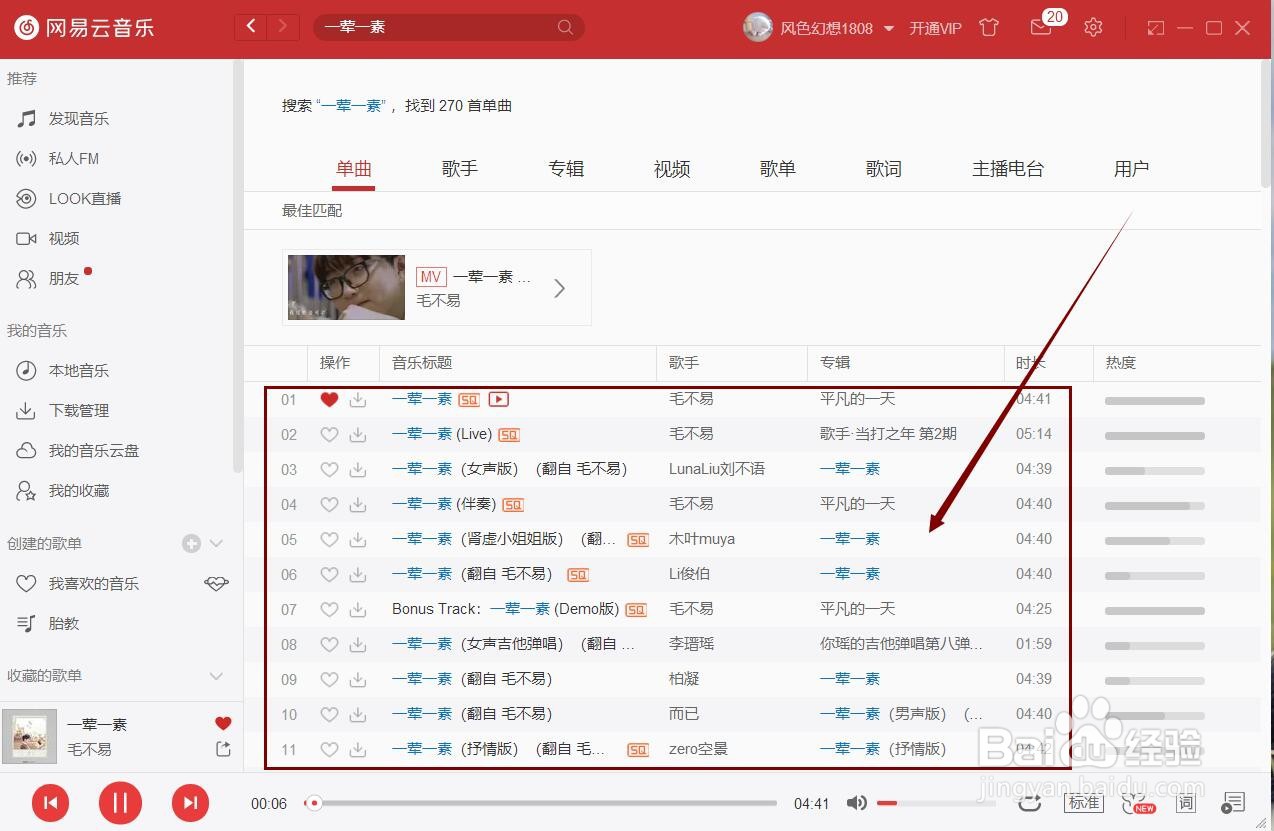
Task: Like song 09 柏凝 heart
Action: pyautogui.click(x=329, y=680)
